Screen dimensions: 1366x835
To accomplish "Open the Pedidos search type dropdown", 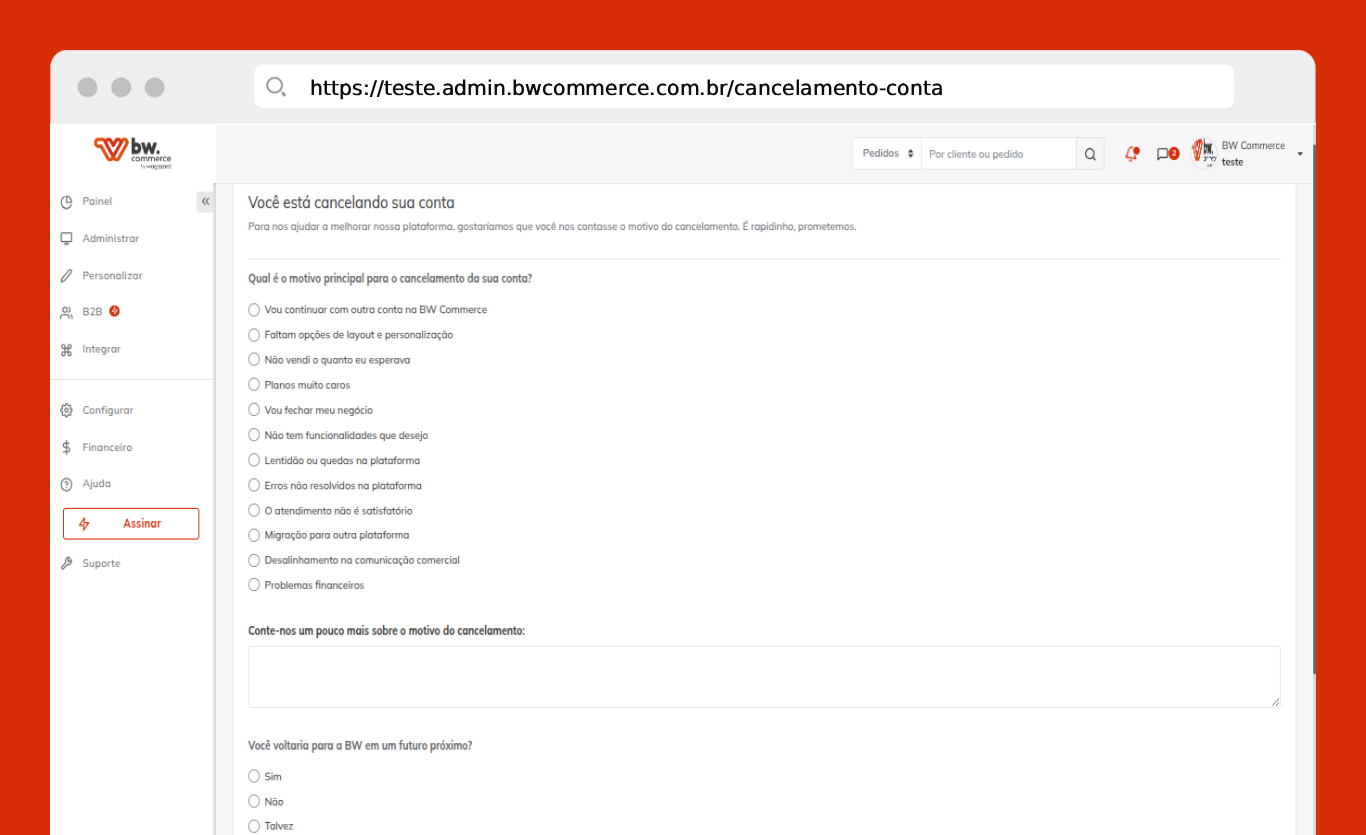I will [887, 154].
